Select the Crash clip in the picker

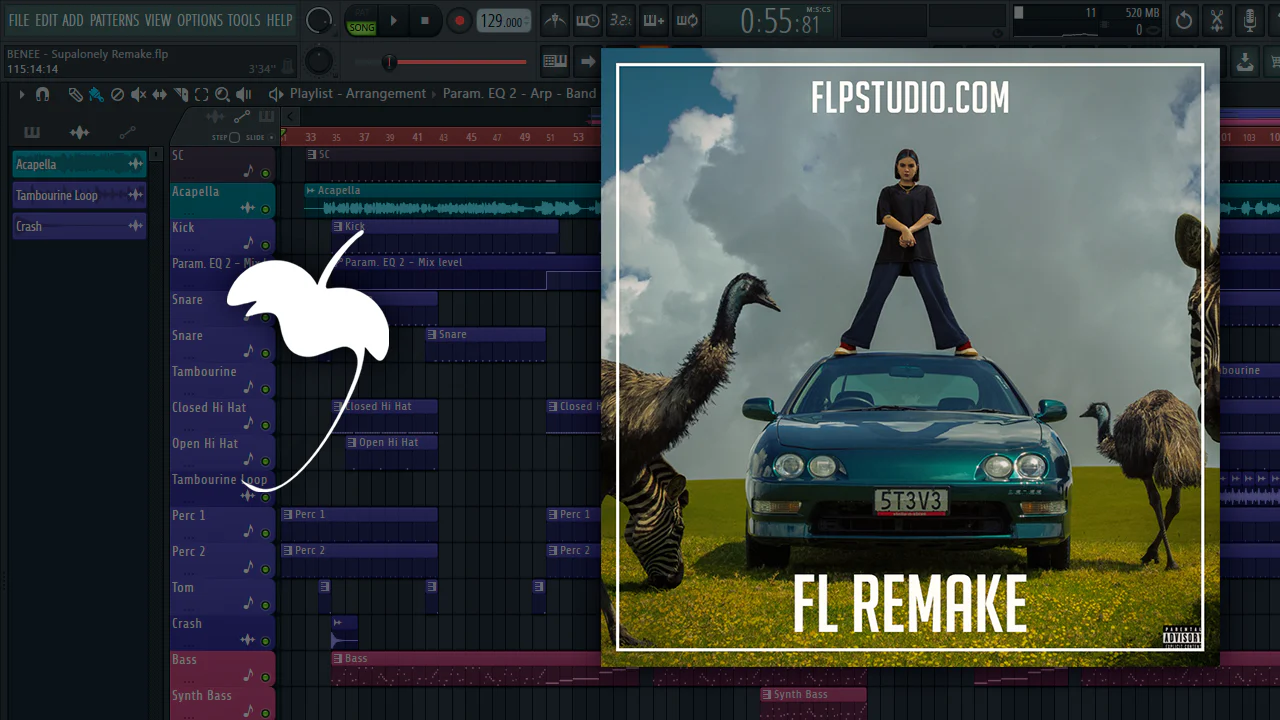[79, 226]
